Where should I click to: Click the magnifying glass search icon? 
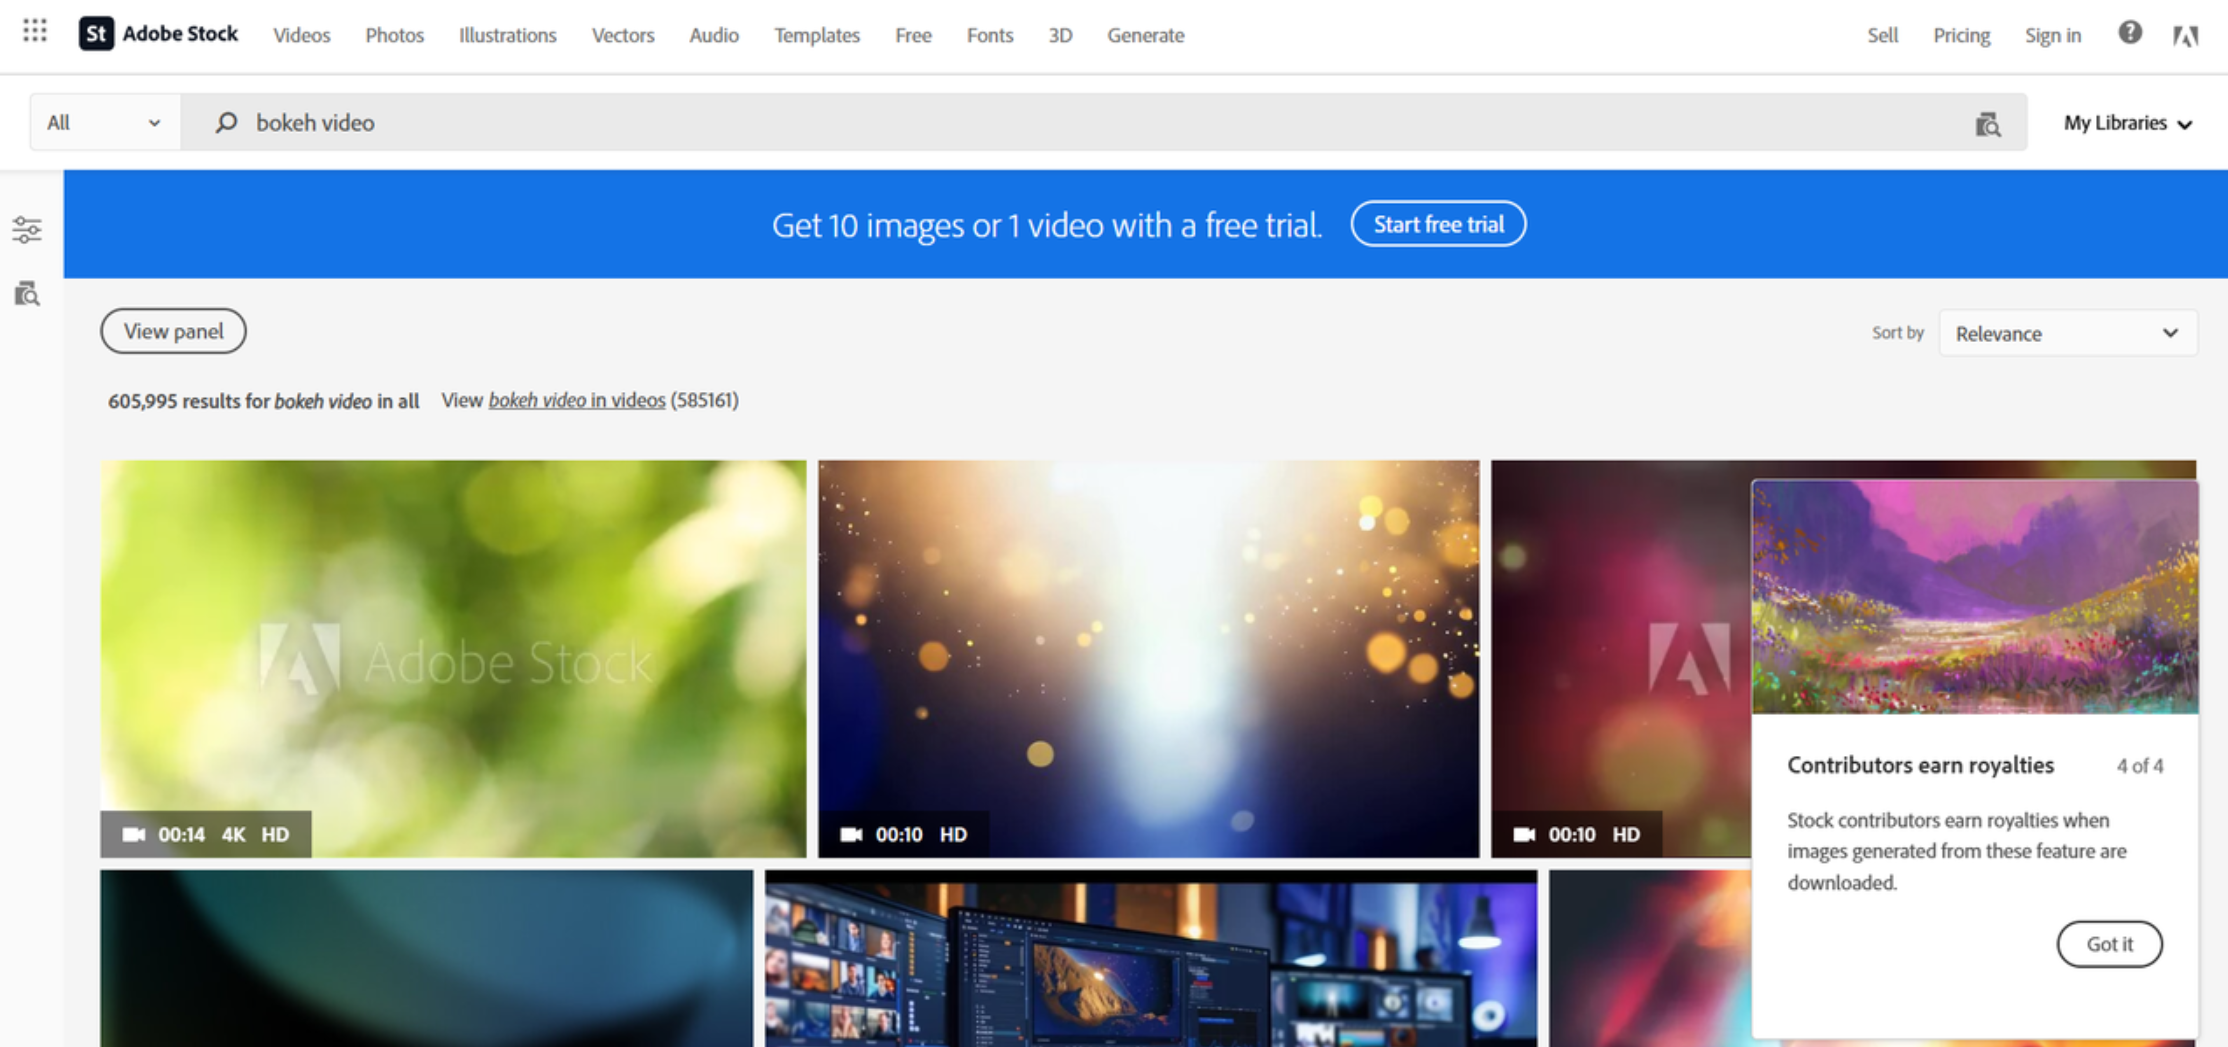[x=227, y=122]
